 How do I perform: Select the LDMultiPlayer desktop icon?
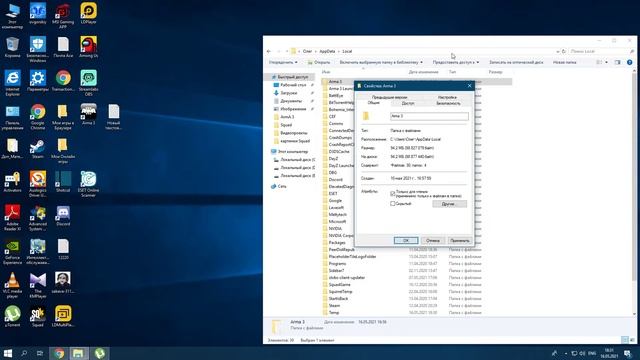click(63, 317)
